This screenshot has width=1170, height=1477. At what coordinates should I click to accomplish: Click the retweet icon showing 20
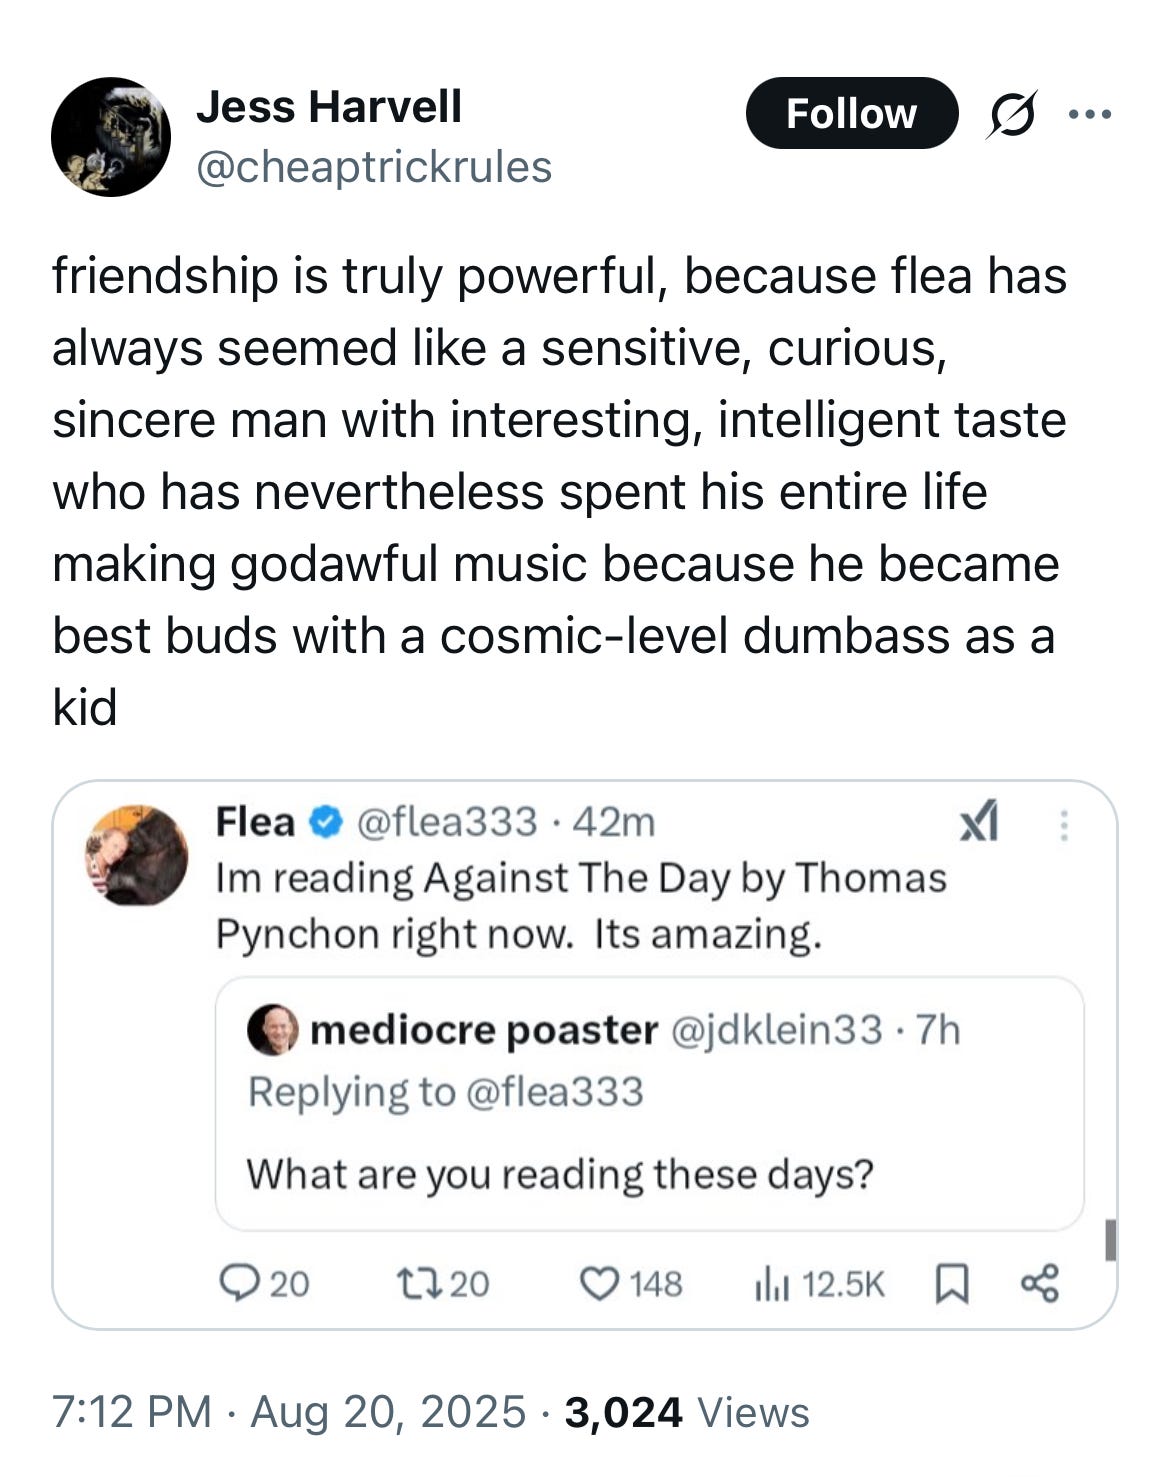tap(443, 1283)
